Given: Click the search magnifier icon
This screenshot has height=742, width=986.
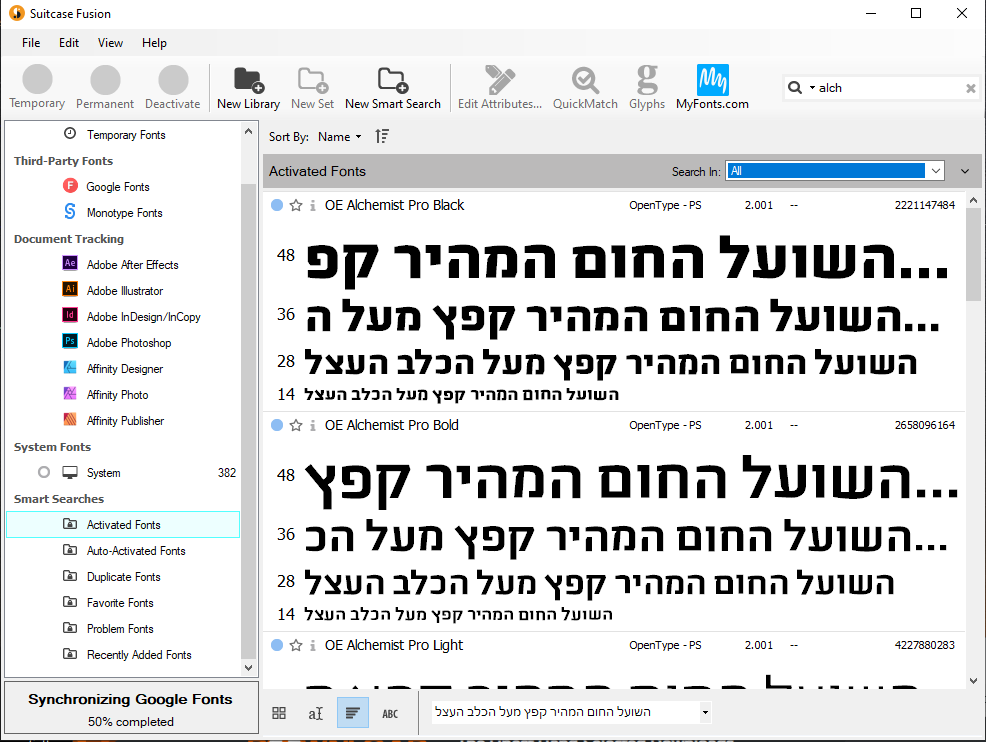Looking at the screenshot, I should pos(795,88).
